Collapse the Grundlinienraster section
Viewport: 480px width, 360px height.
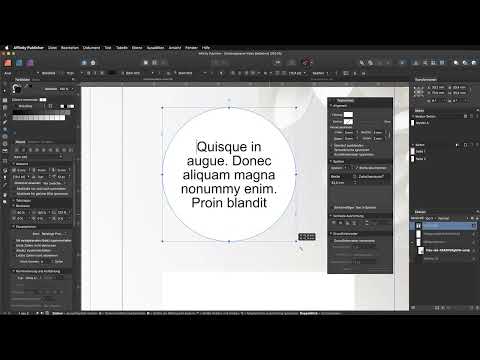(x=331, y=234)
